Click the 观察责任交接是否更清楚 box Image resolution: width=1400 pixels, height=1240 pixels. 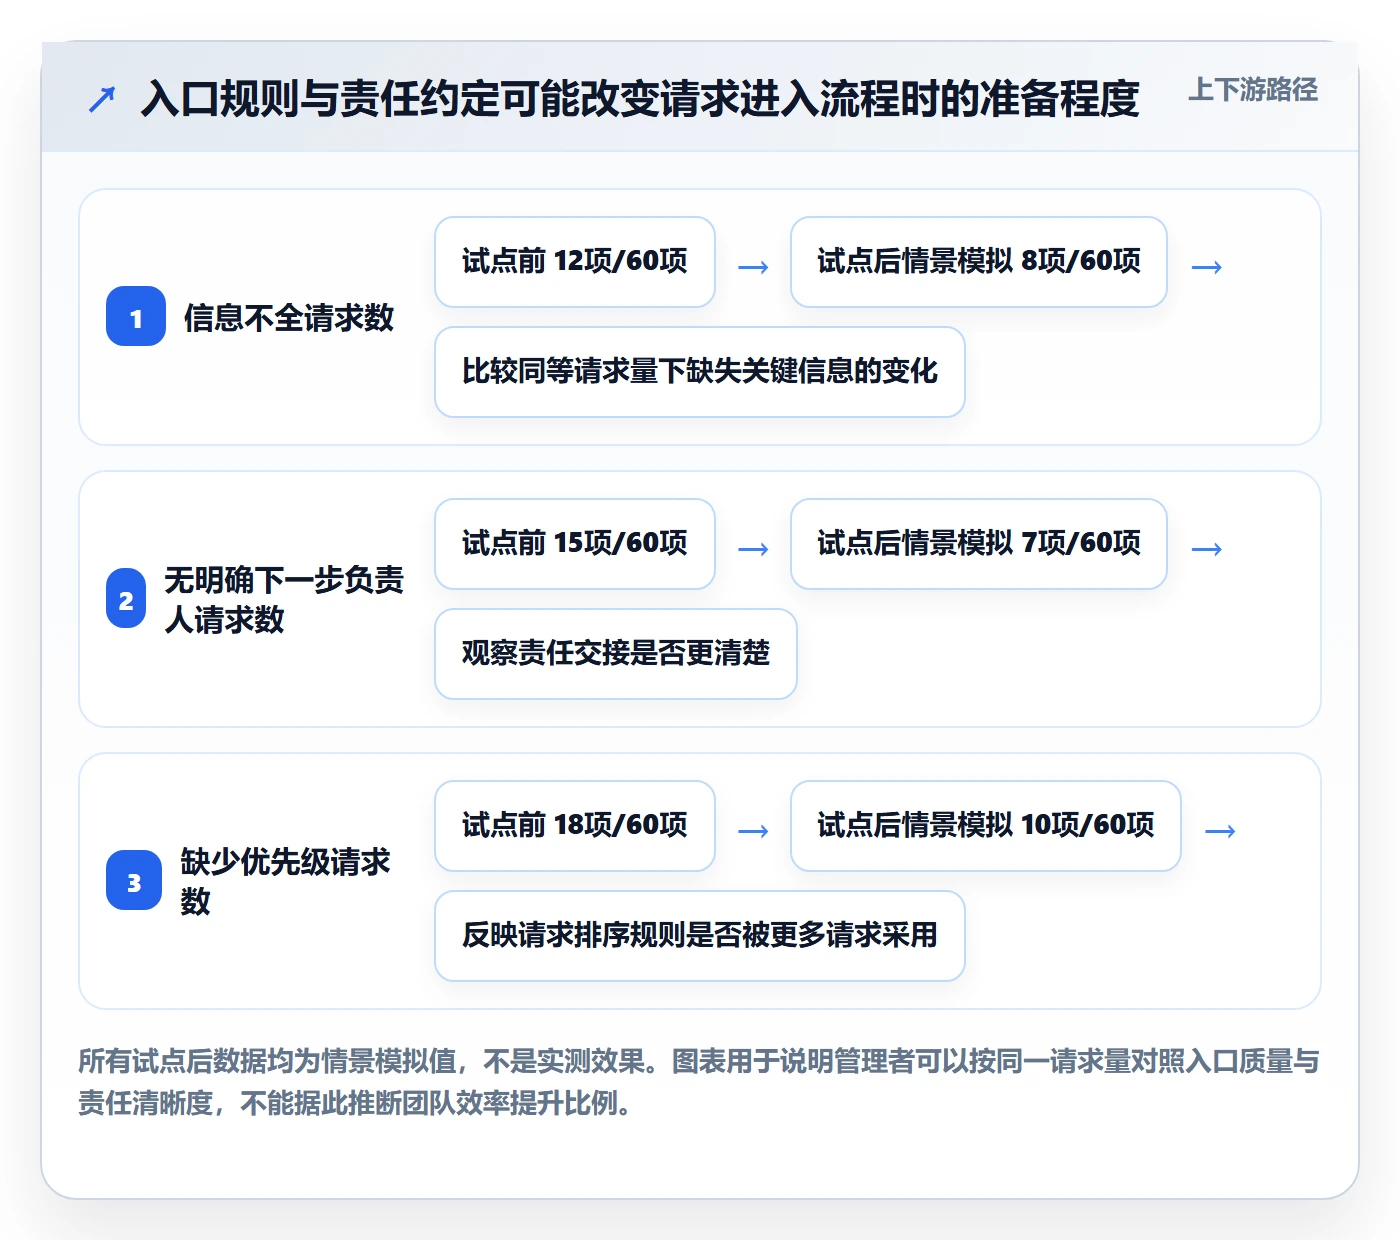click(x=616, y=654)
